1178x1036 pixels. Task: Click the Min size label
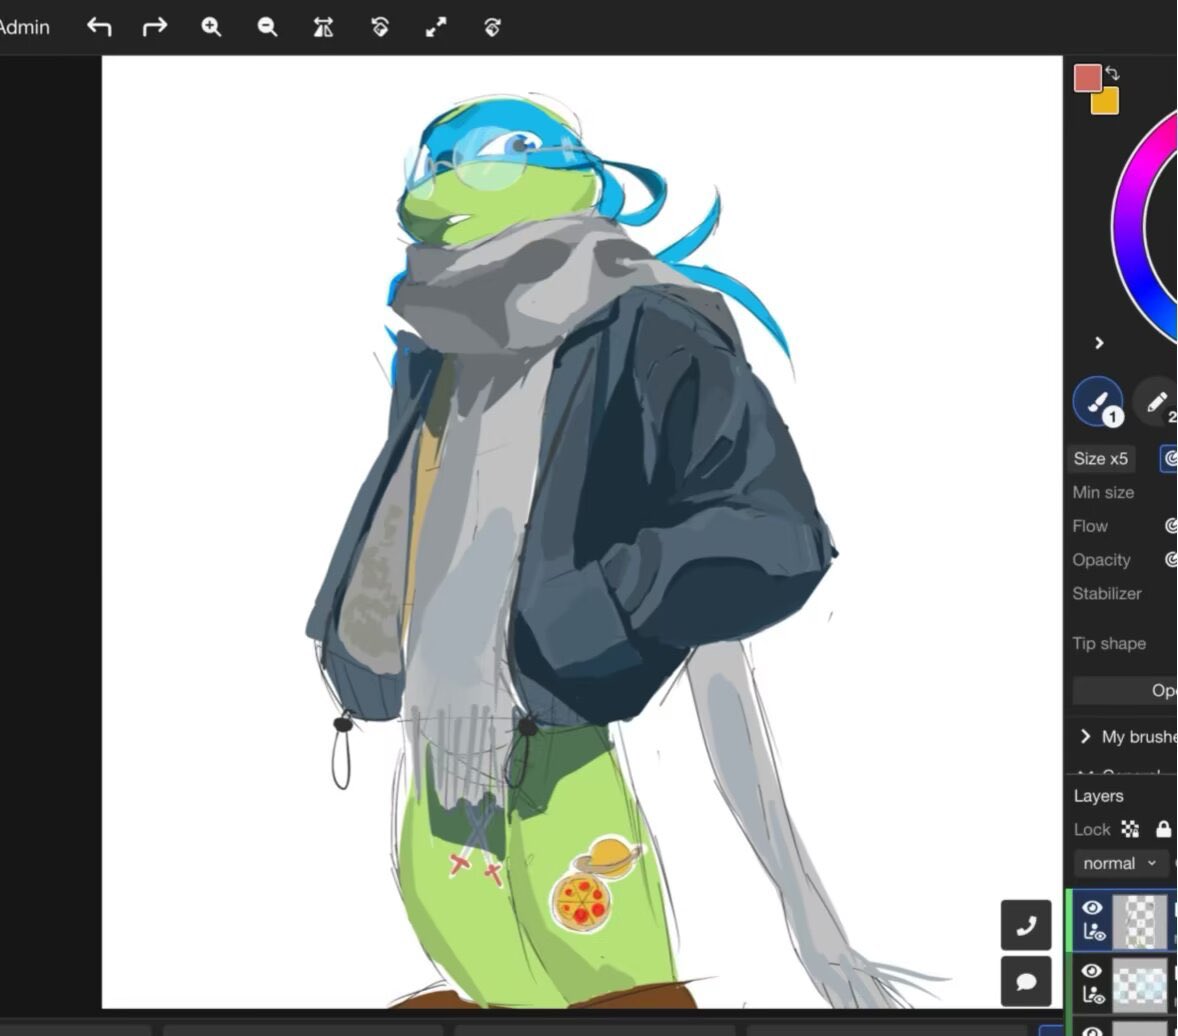(1103, 492)
